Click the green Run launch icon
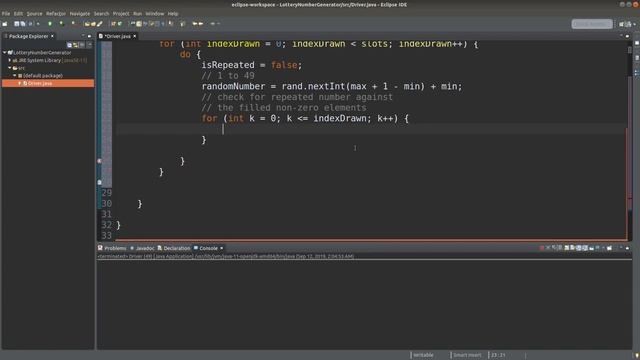640x360 pixels. (61, 24)
